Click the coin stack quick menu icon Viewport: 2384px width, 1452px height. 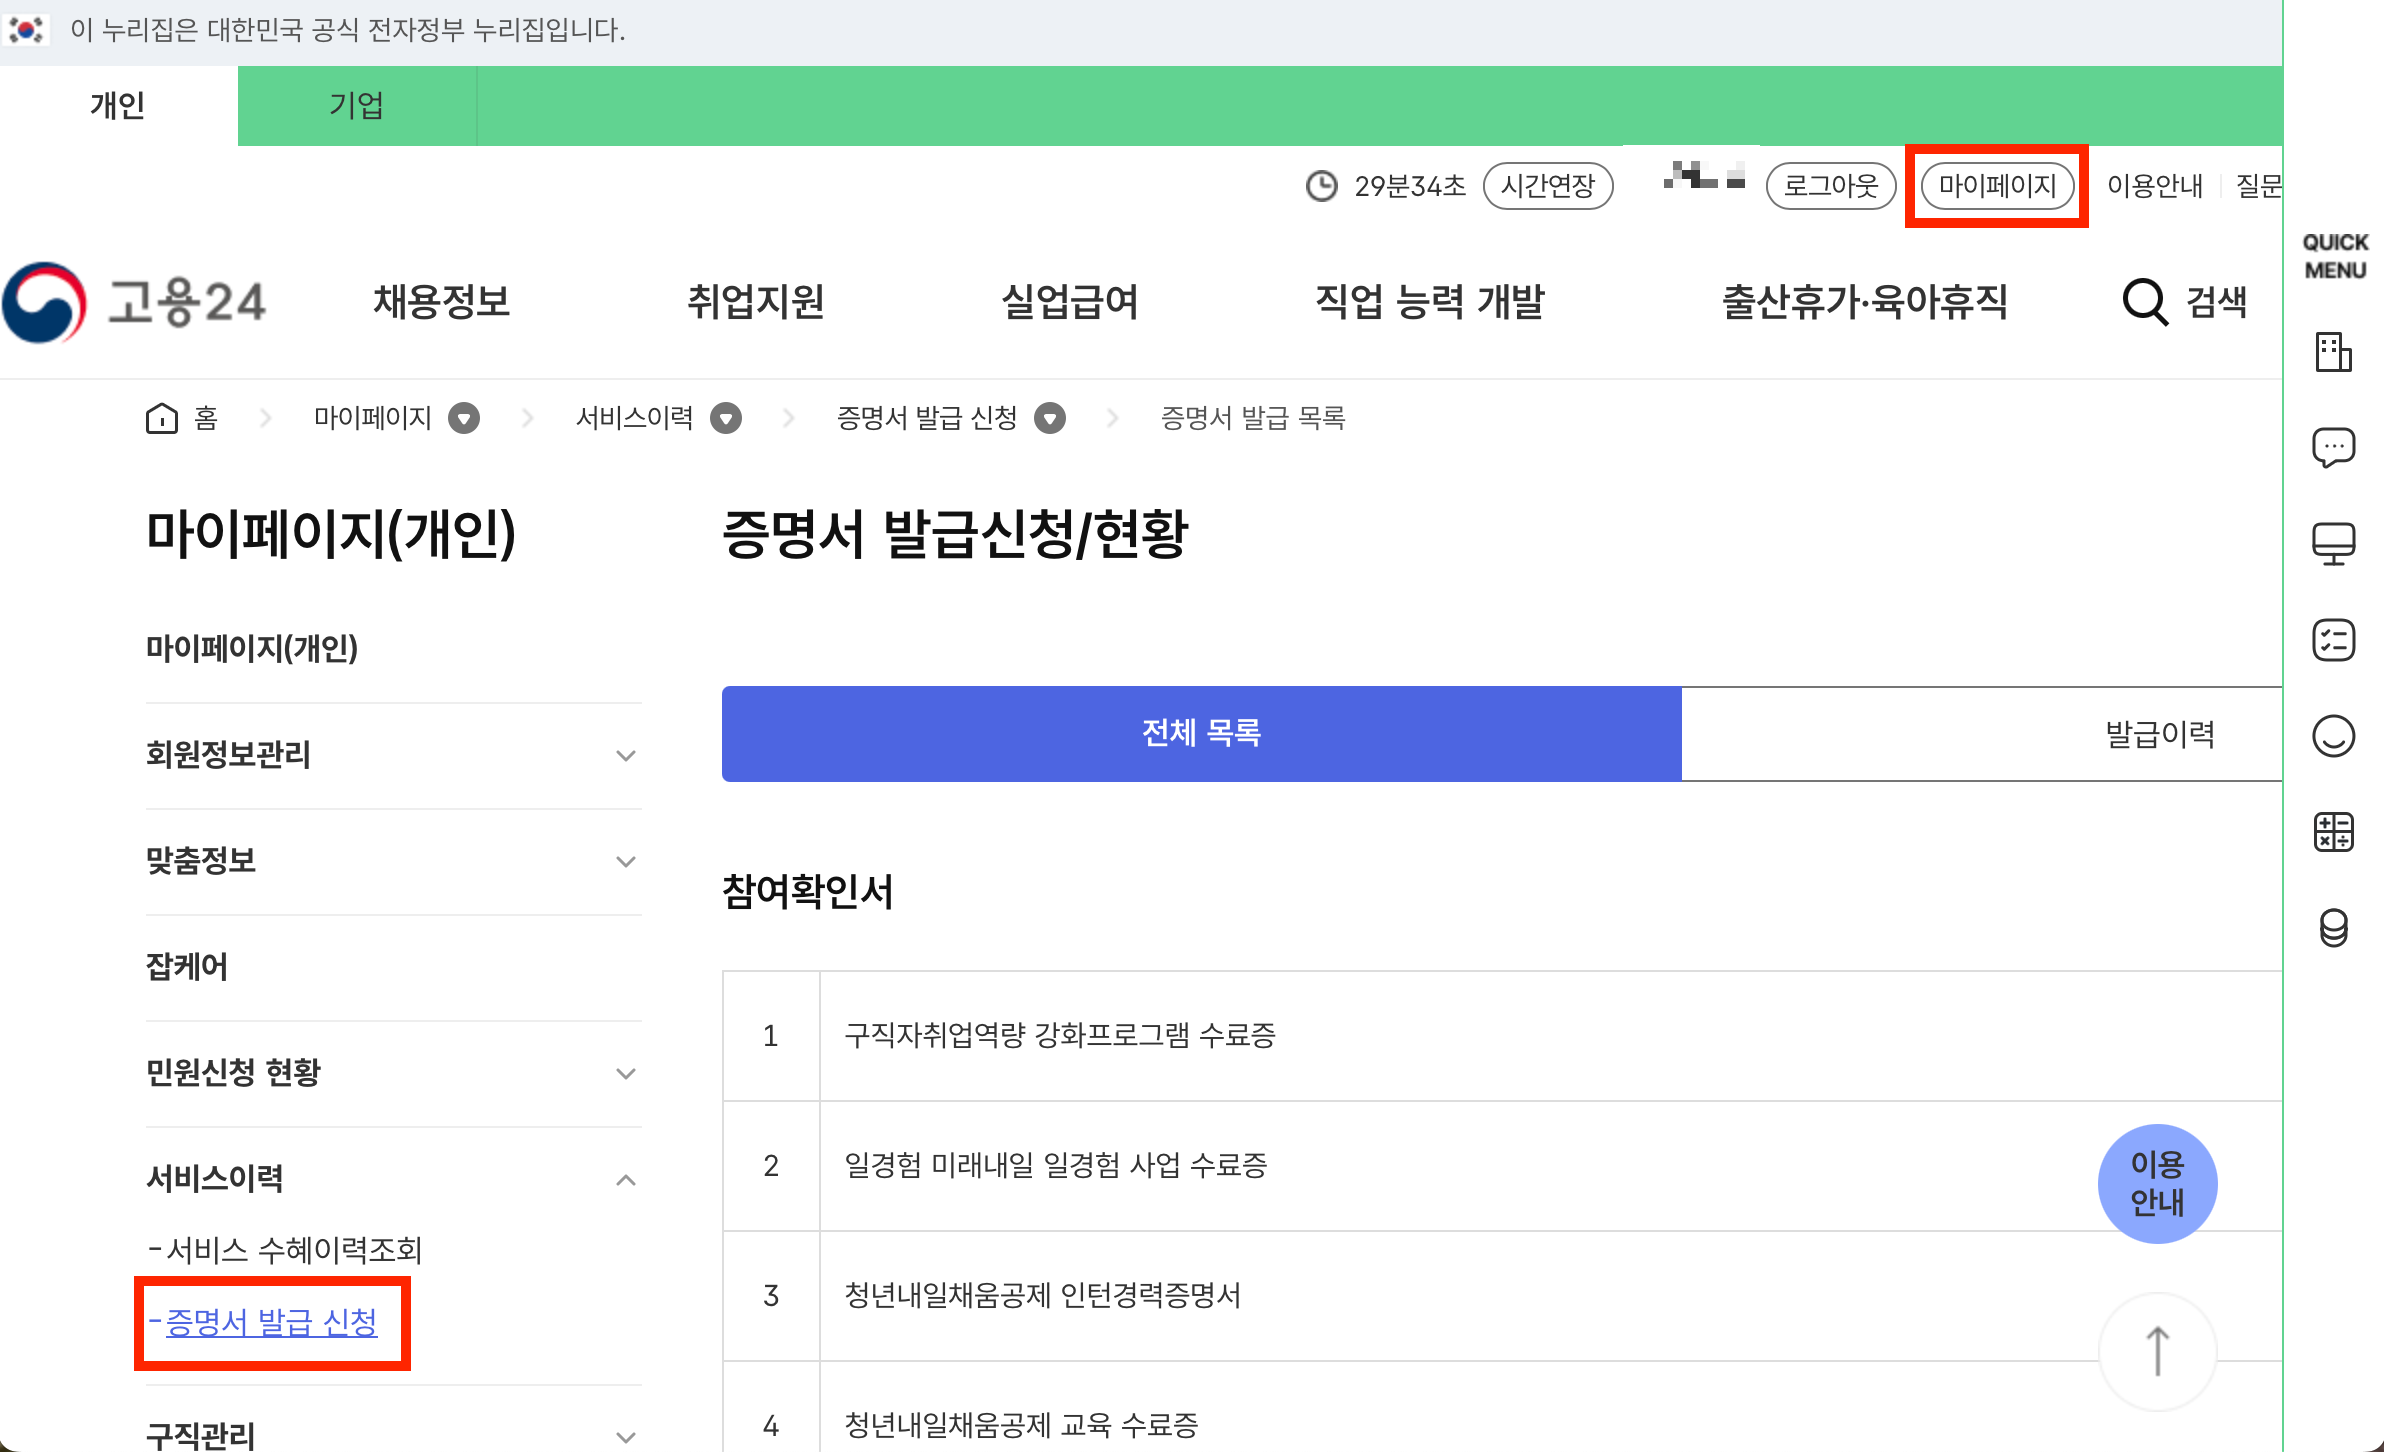[2333, 928]
